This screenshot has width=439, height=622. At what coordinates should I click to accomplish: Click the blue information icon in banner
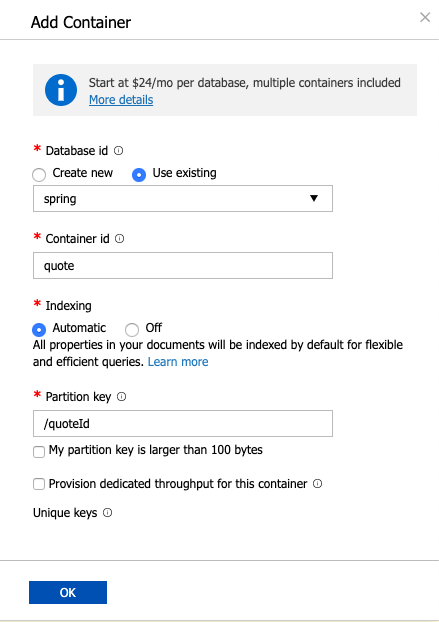click(x=61, y=90)
